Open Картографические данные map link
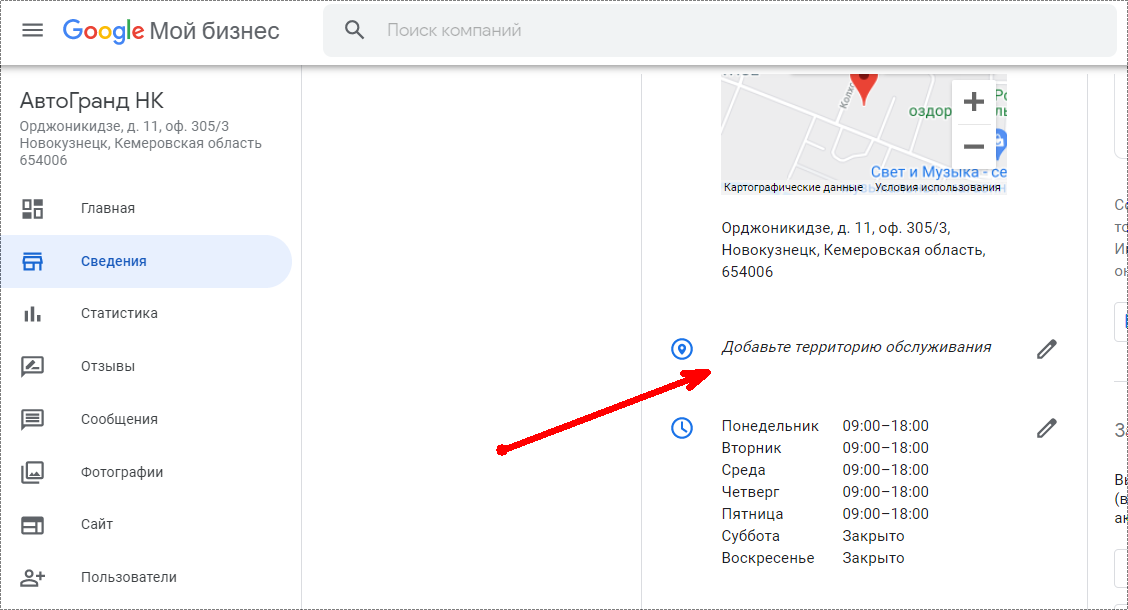This screenshot has width=1128, height=610. 793,188
